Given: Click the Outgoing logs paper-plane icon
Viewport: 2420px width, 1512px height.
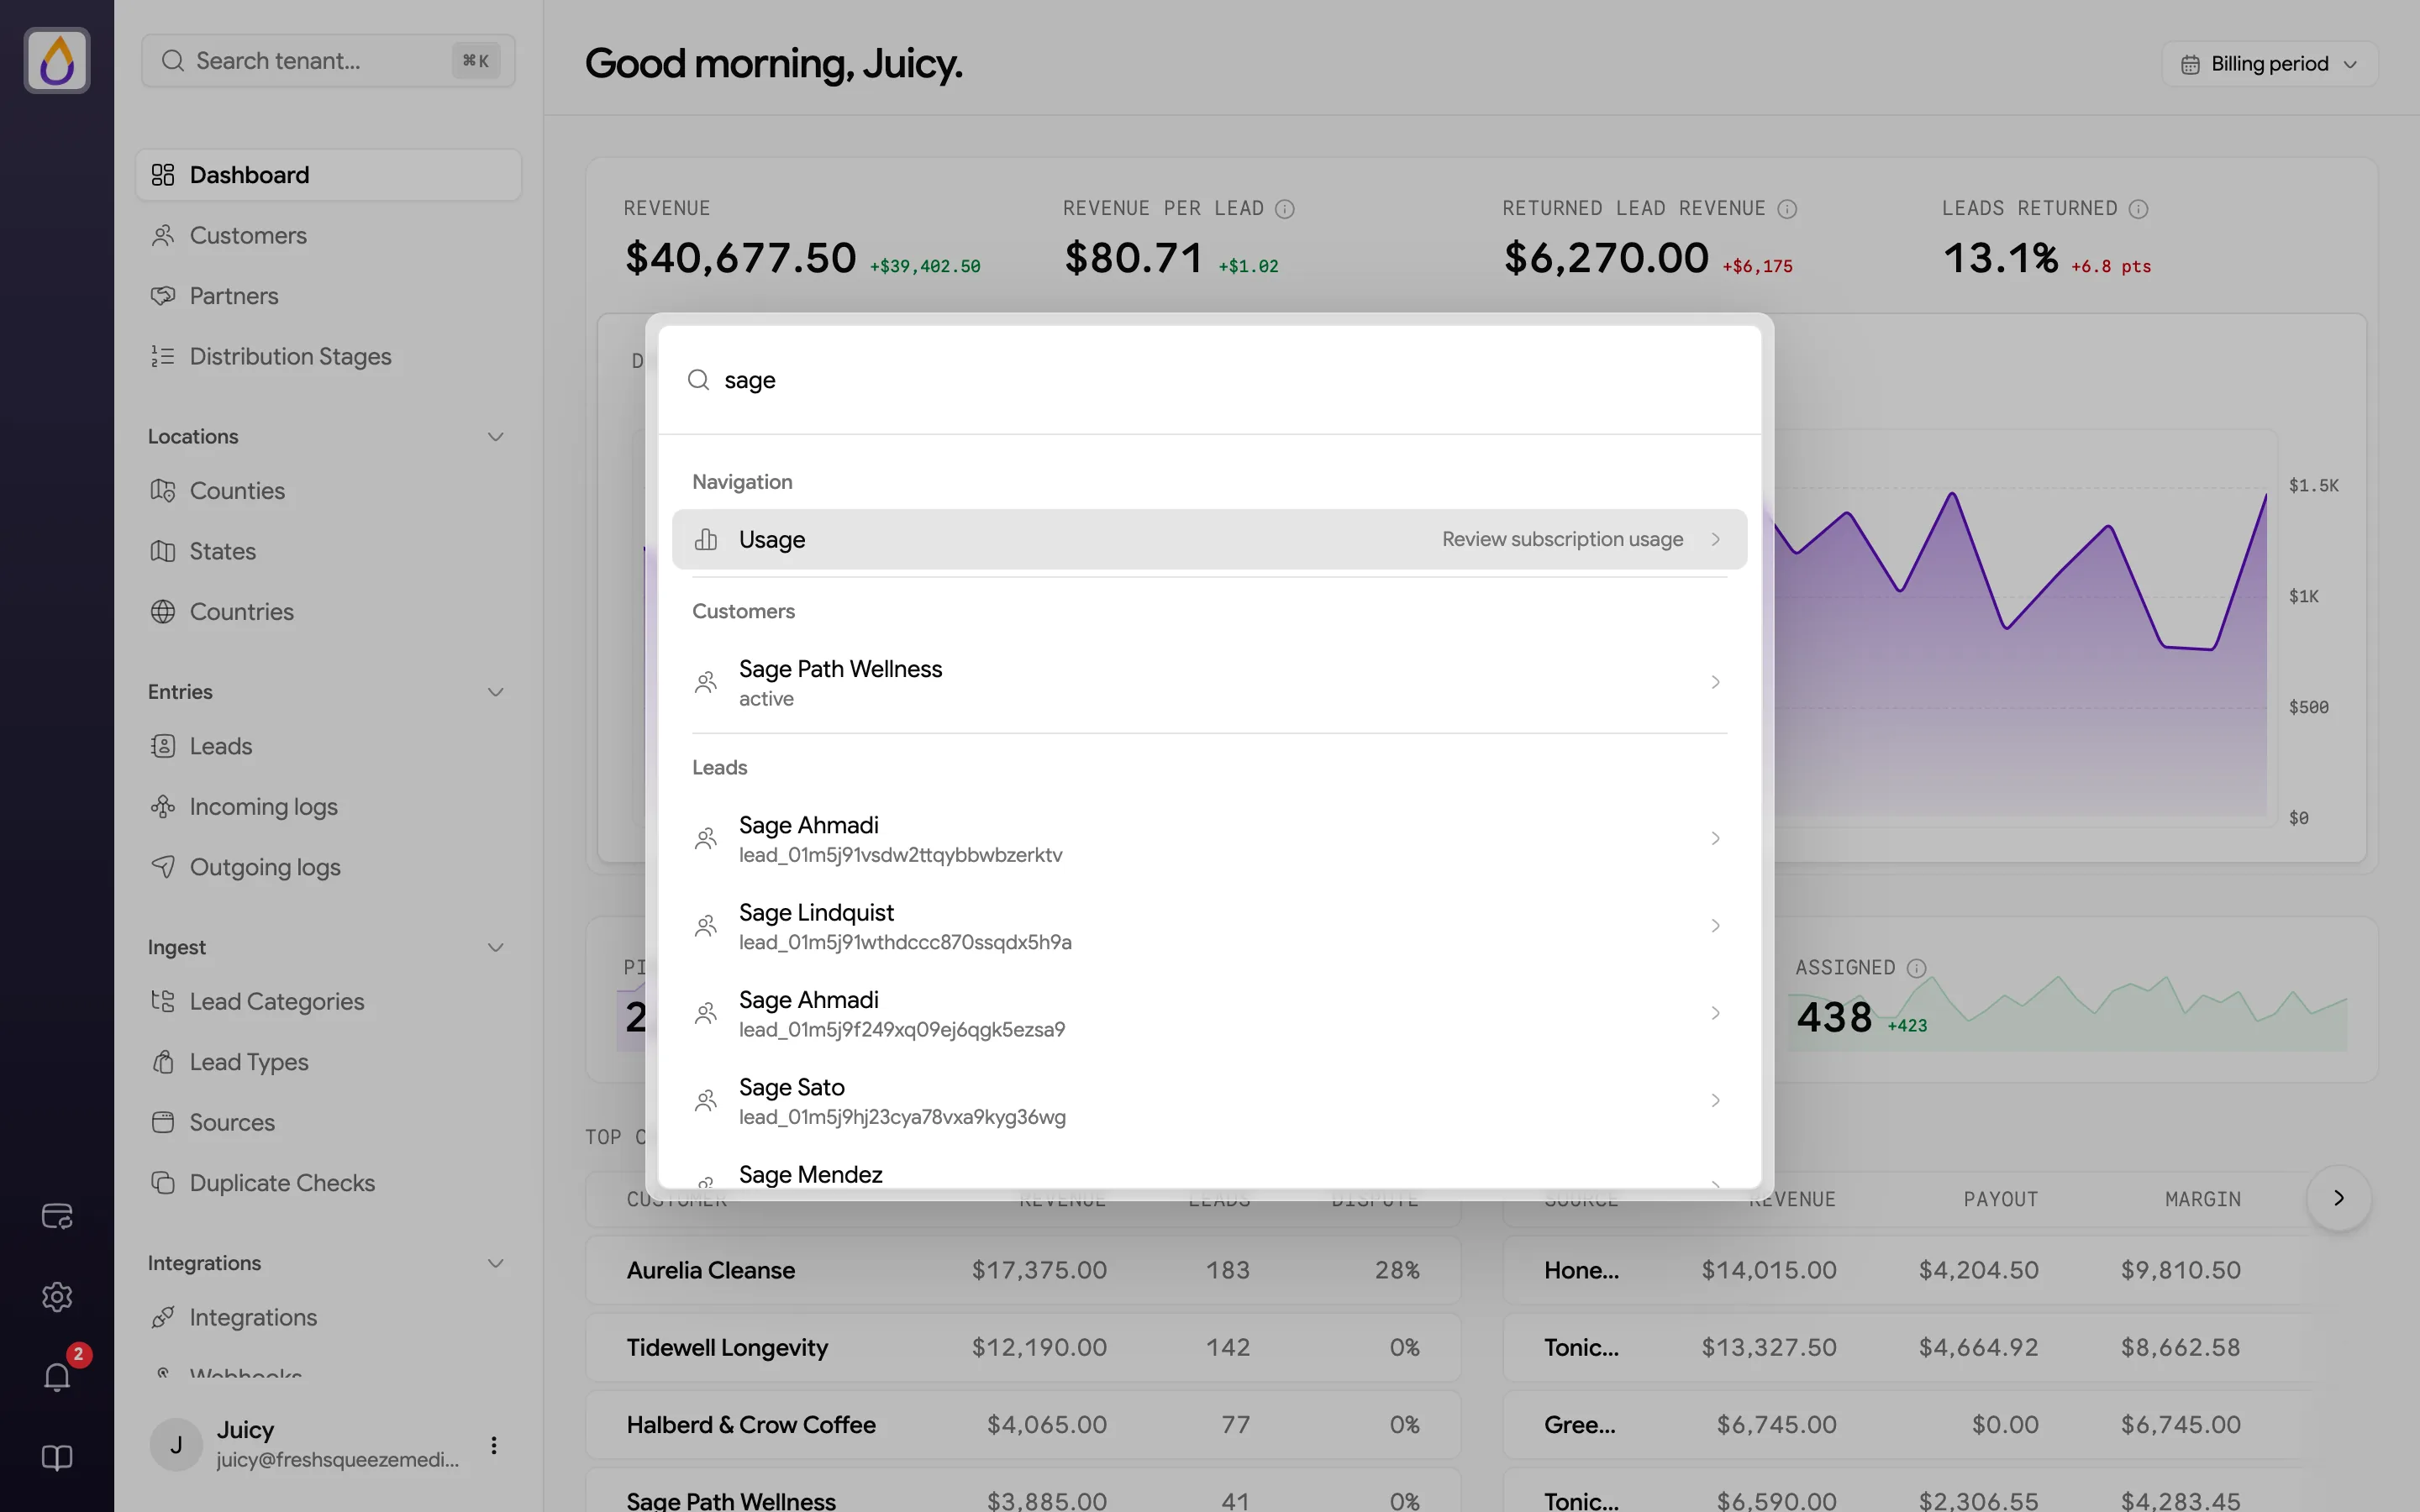Looking at the screenshot, I should [163, 867].
